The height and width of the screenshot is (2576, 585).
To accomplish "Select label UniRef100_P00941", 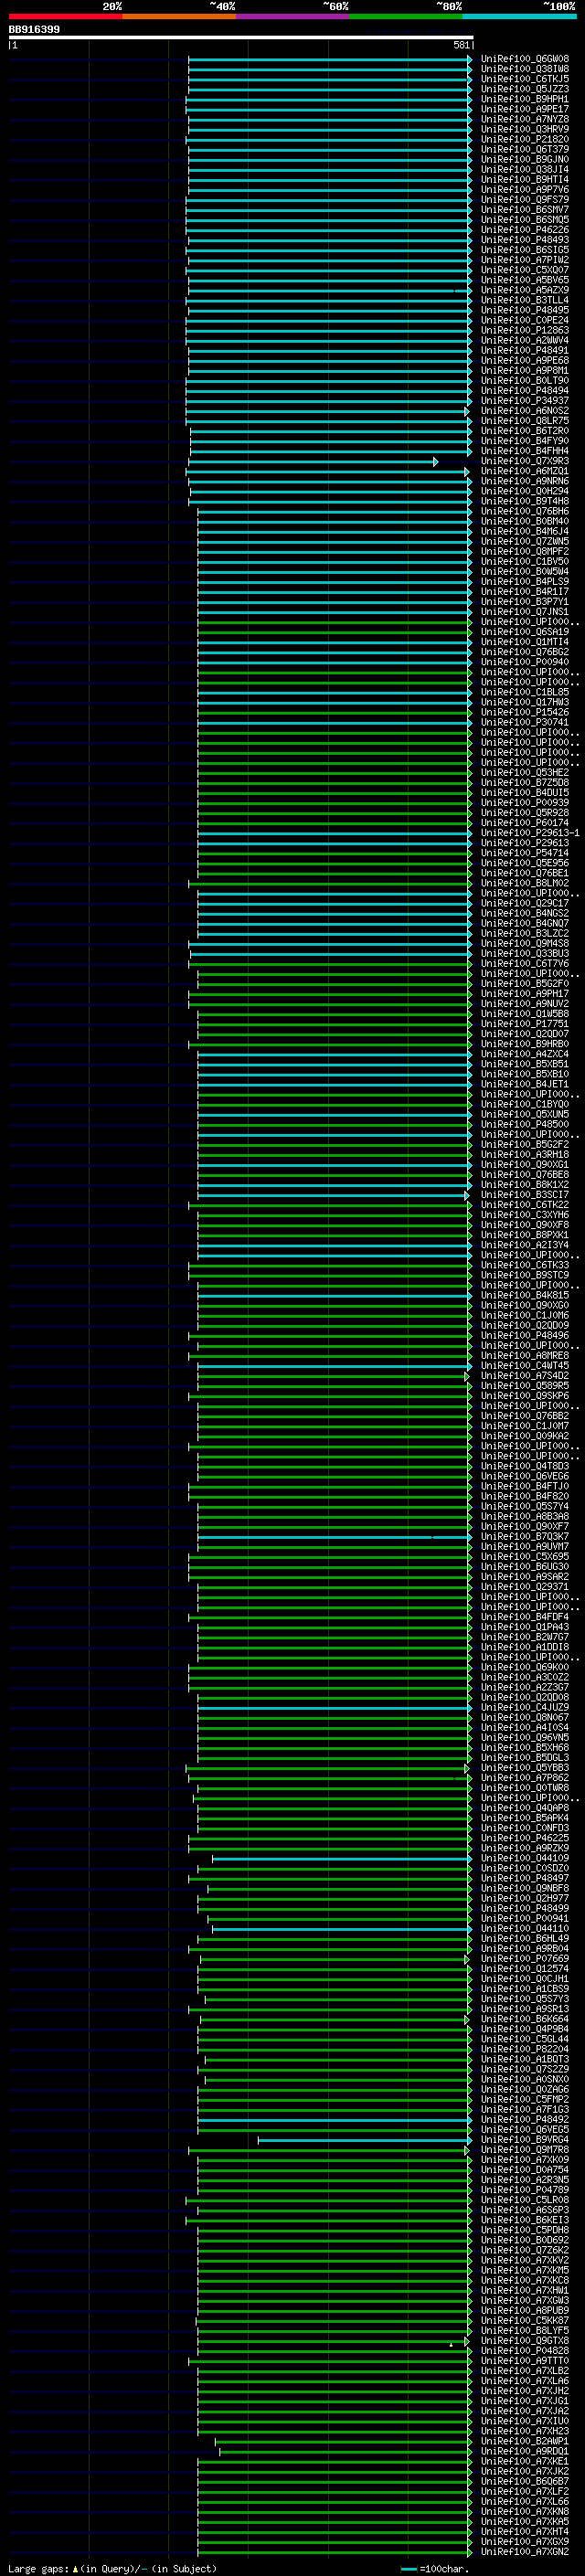I will pyautogui.click(x=525, y=1918).
